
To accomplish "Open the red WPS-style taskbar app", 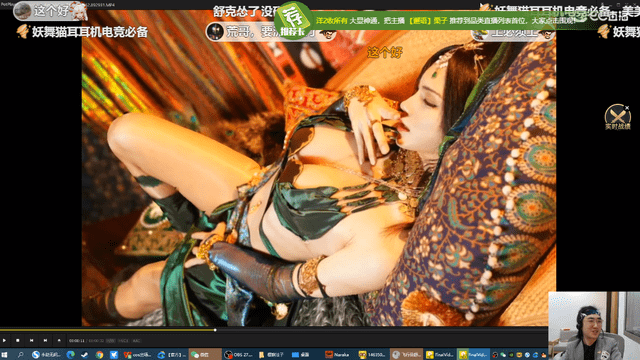I will click(138, 355).
